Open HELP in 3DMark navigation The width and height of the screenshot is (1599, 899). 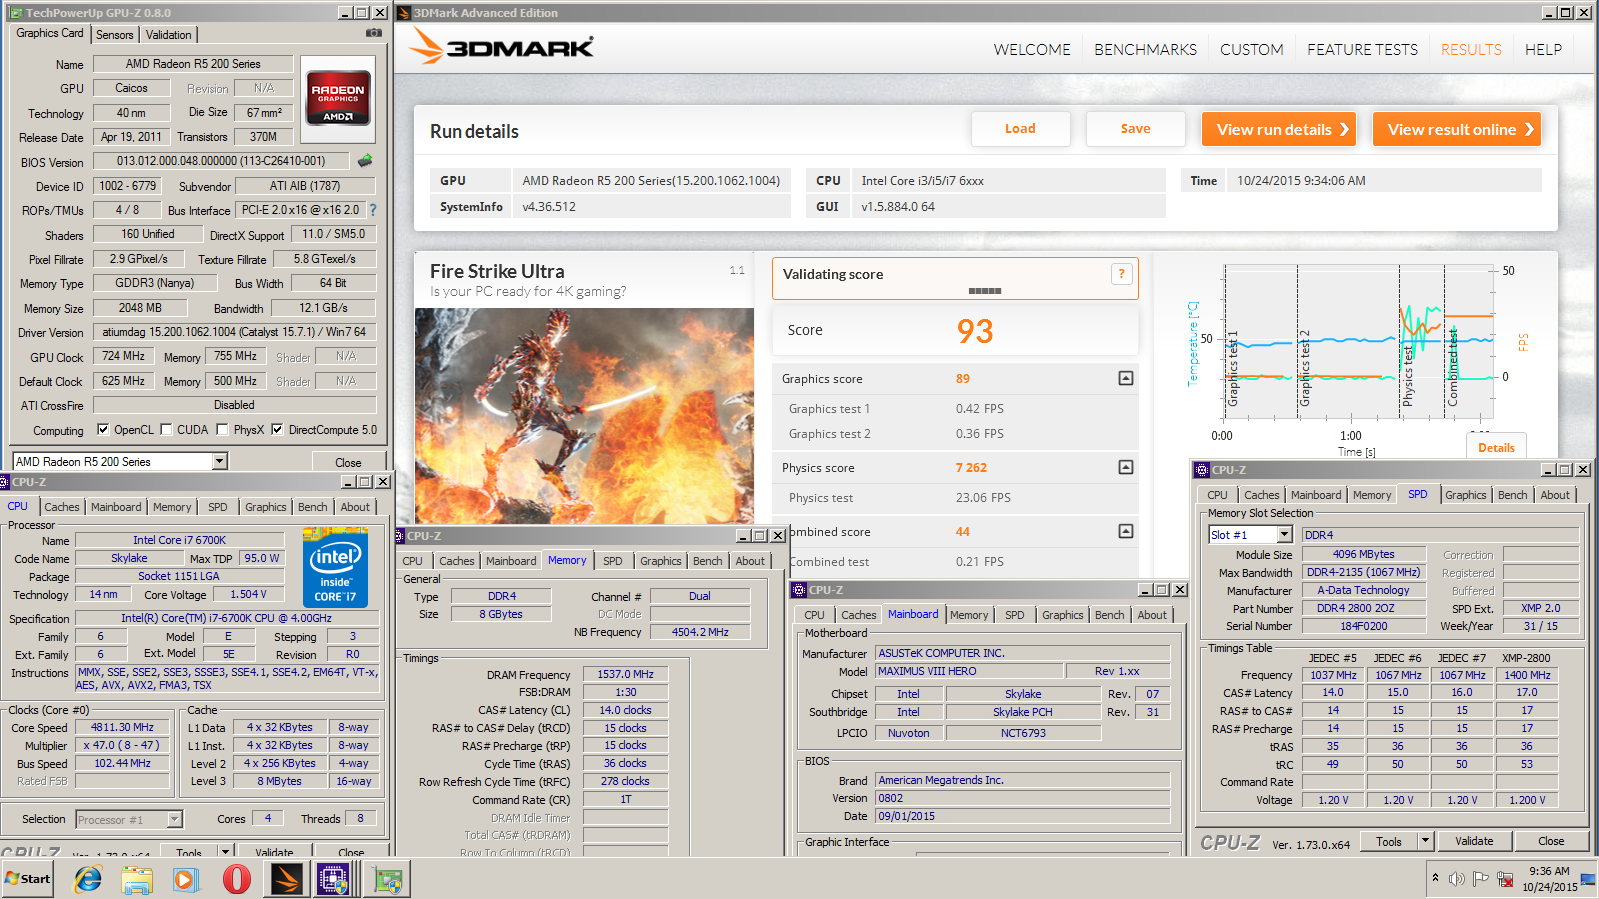(1543, 49)
